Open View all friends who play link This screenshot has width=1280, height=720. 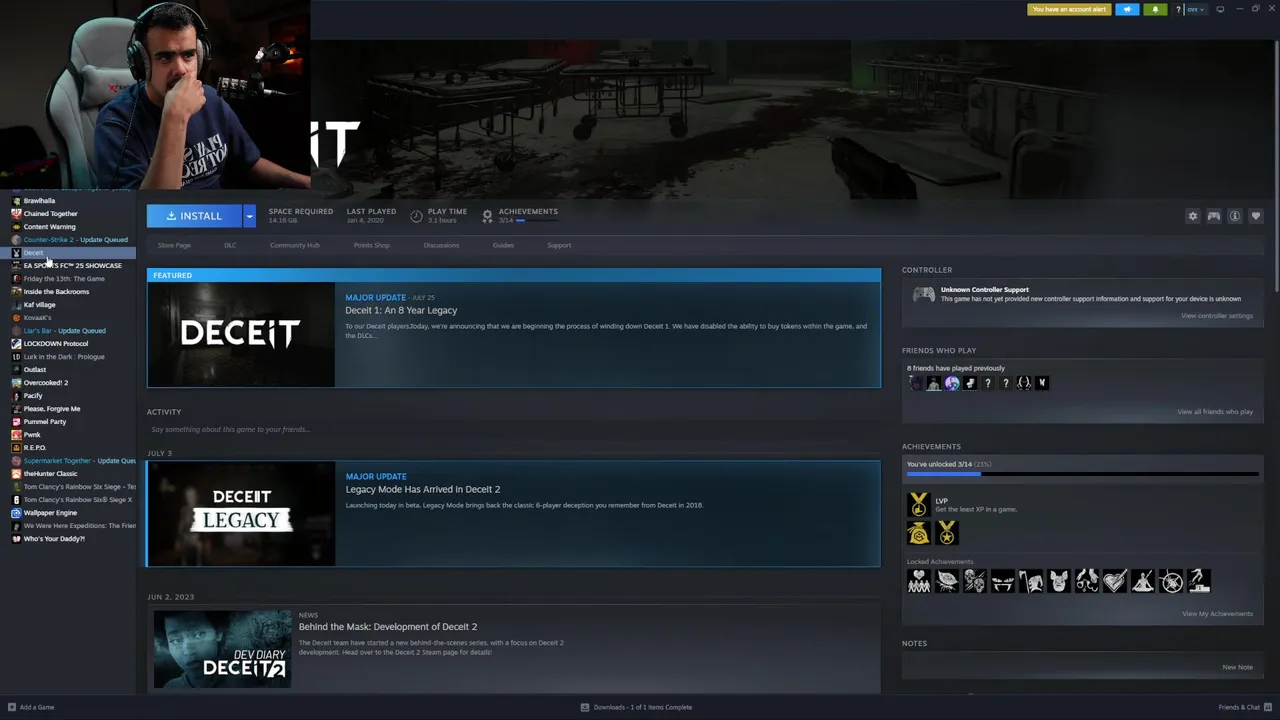(1215, 412)
